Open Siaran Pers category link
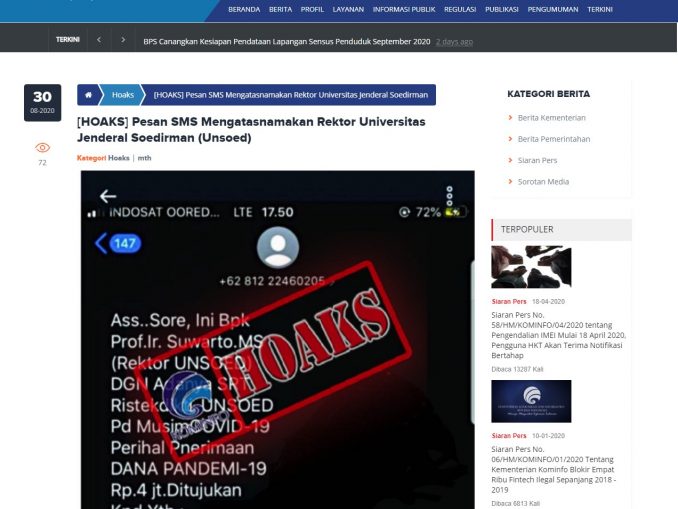This screenshot has width=678, height=509. tap(537, 160)
